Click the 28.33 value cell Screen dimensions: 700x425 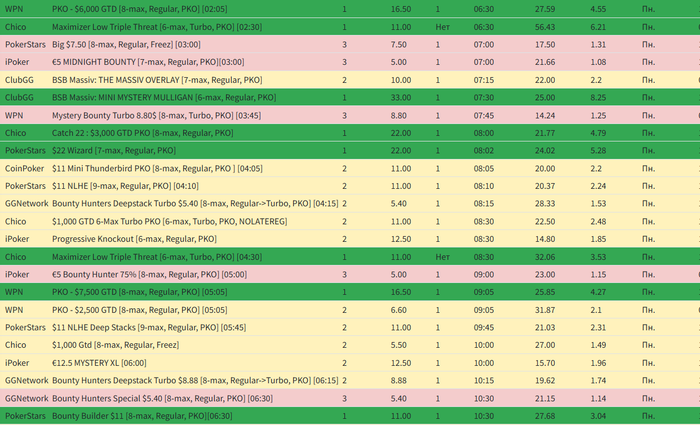[x=545, y=204]
